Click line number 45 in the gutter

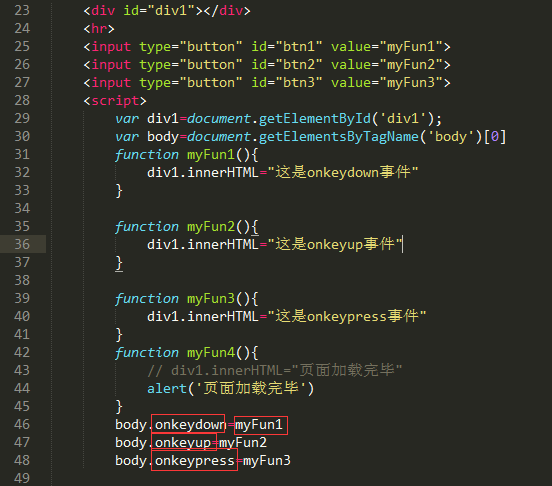coord(22,406)
